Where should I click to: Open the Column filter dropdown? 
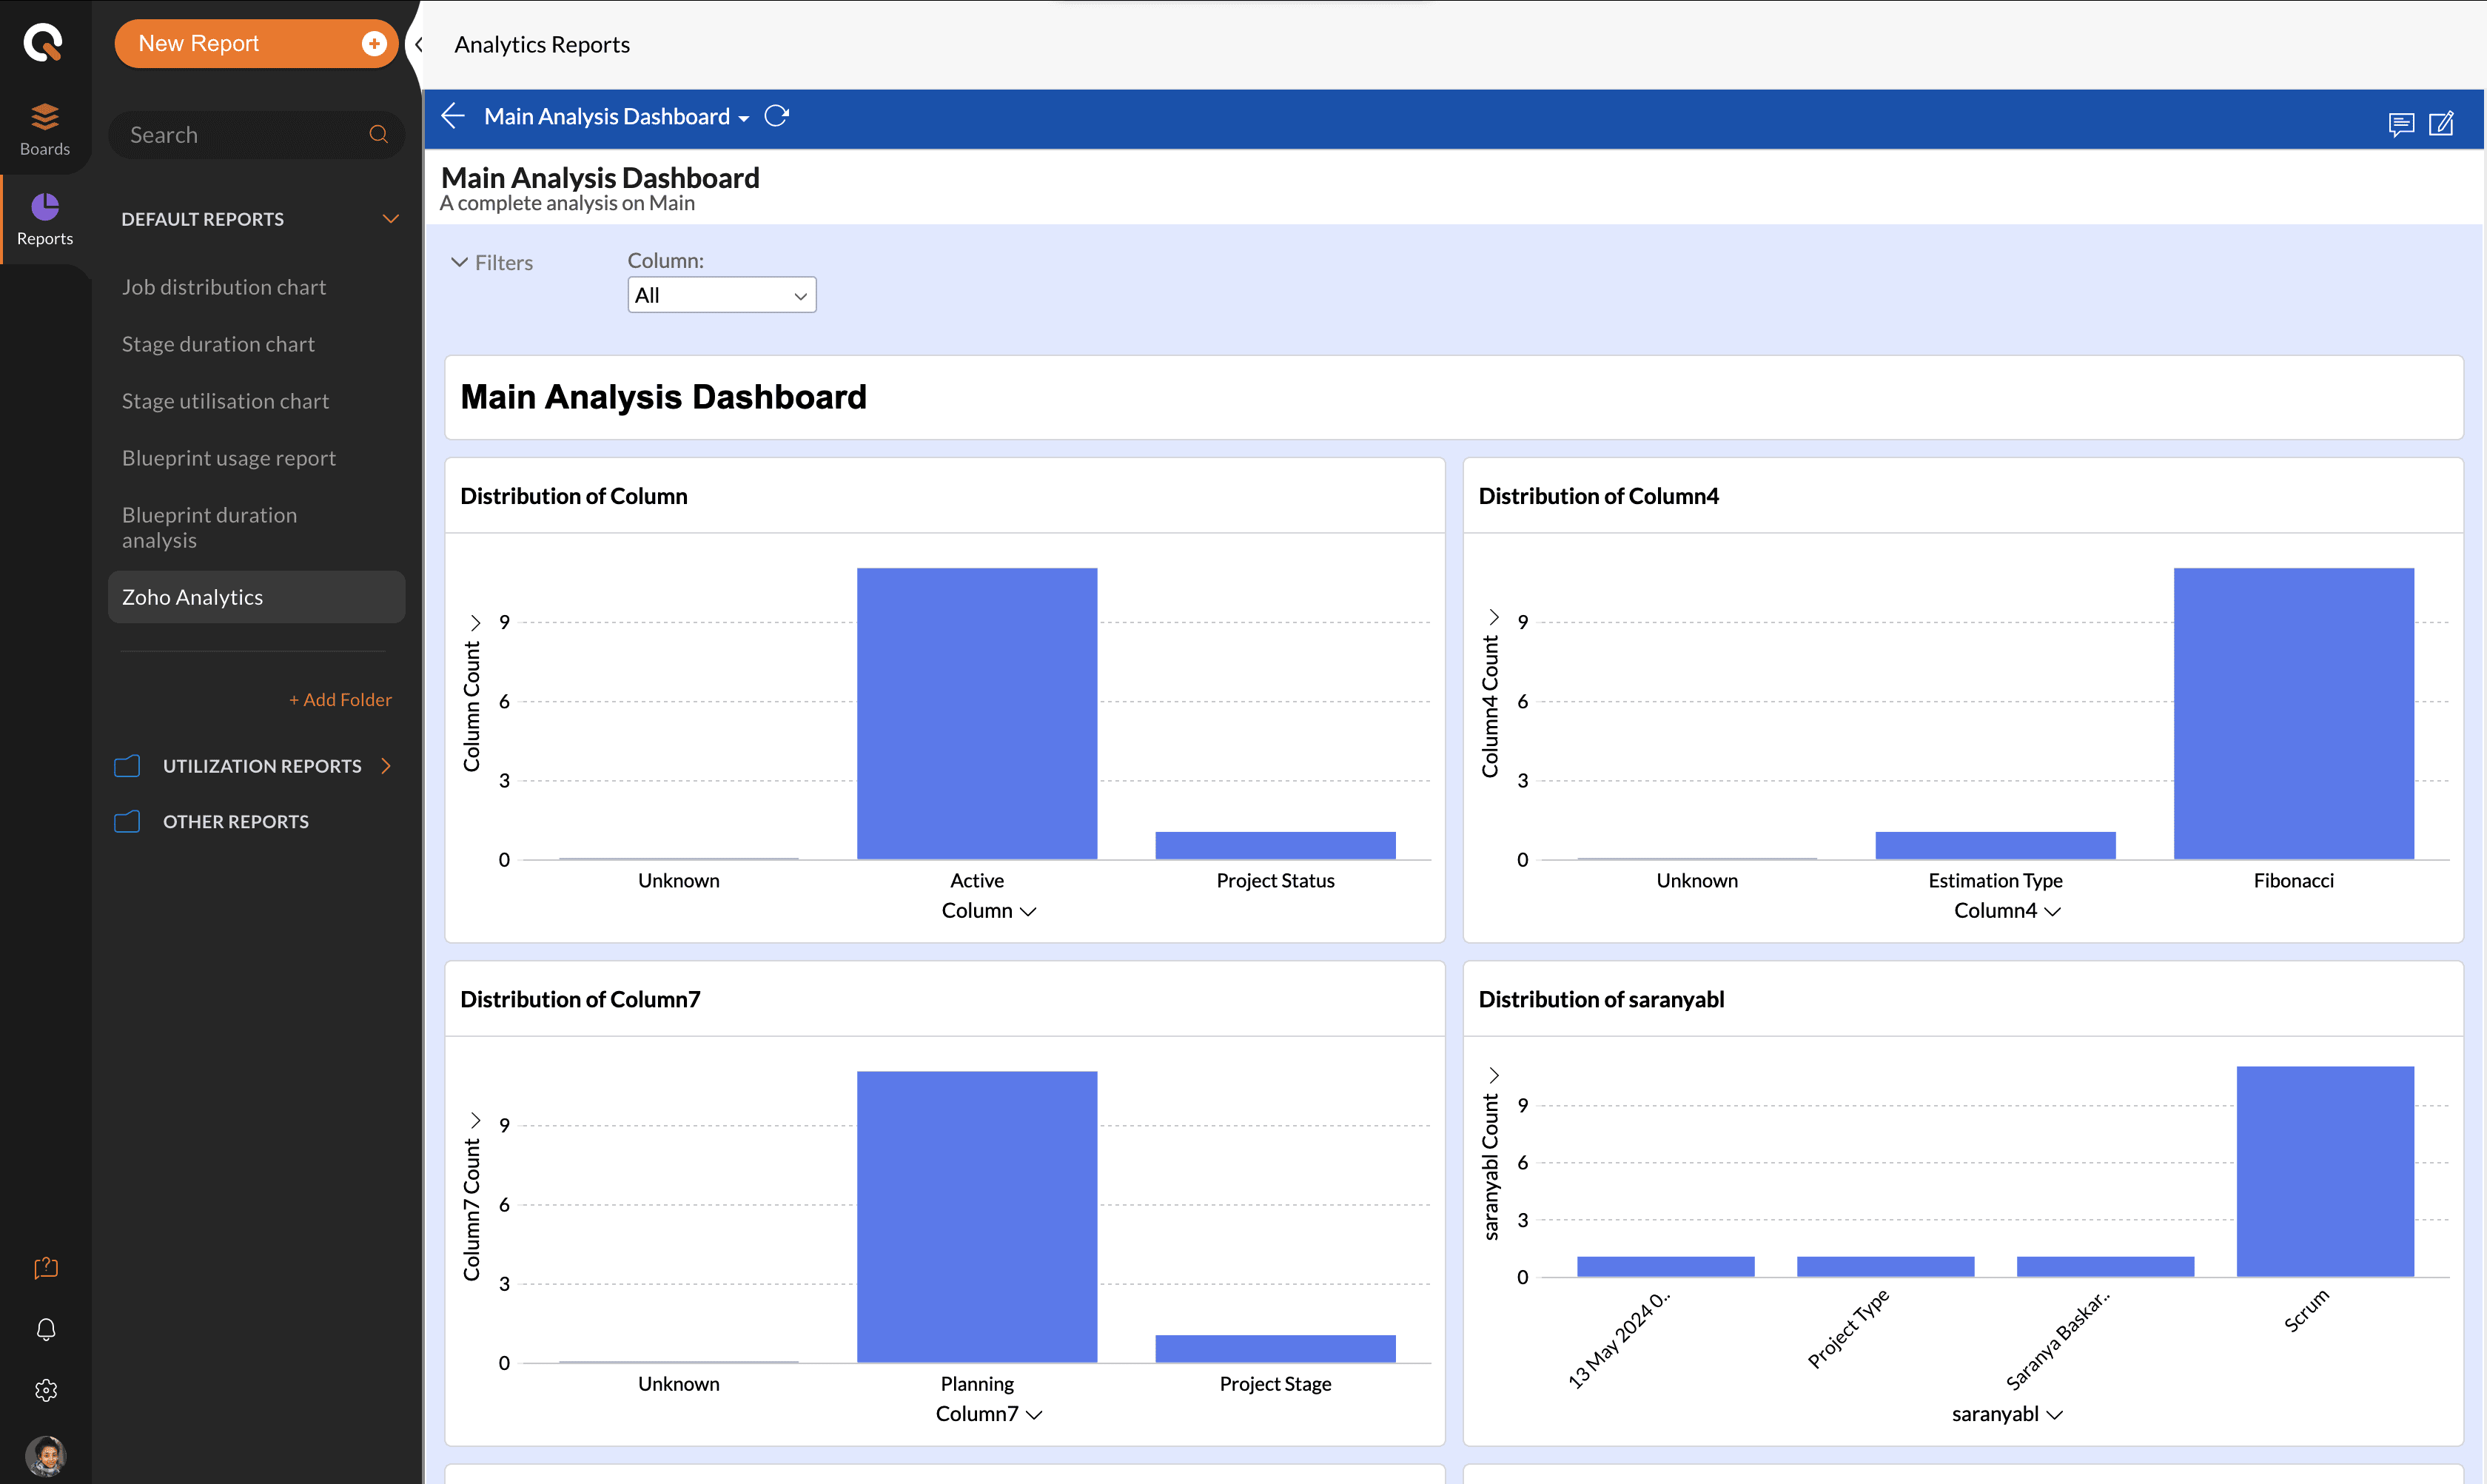click(721, 295)
